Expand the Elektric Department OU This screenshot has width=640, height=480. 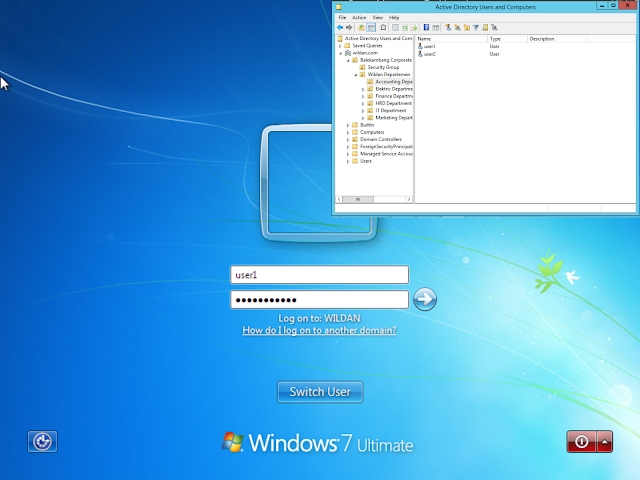click(363, 89)
